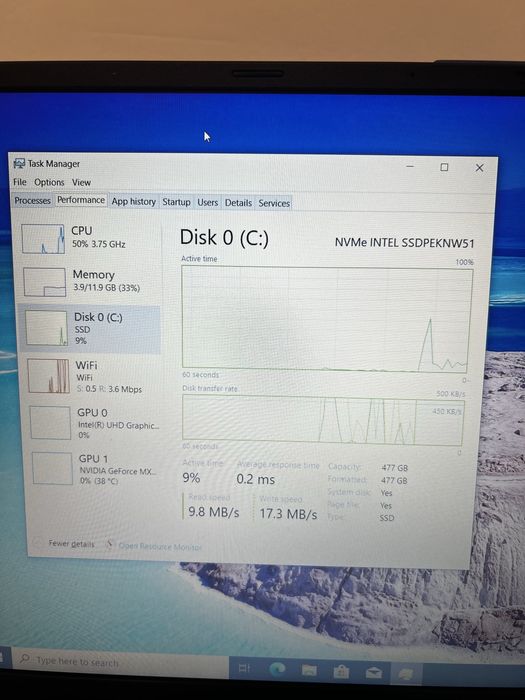This screenshot has width=525, height=700.
Task: Open the Startup tab
Action: tap(176, 202)
